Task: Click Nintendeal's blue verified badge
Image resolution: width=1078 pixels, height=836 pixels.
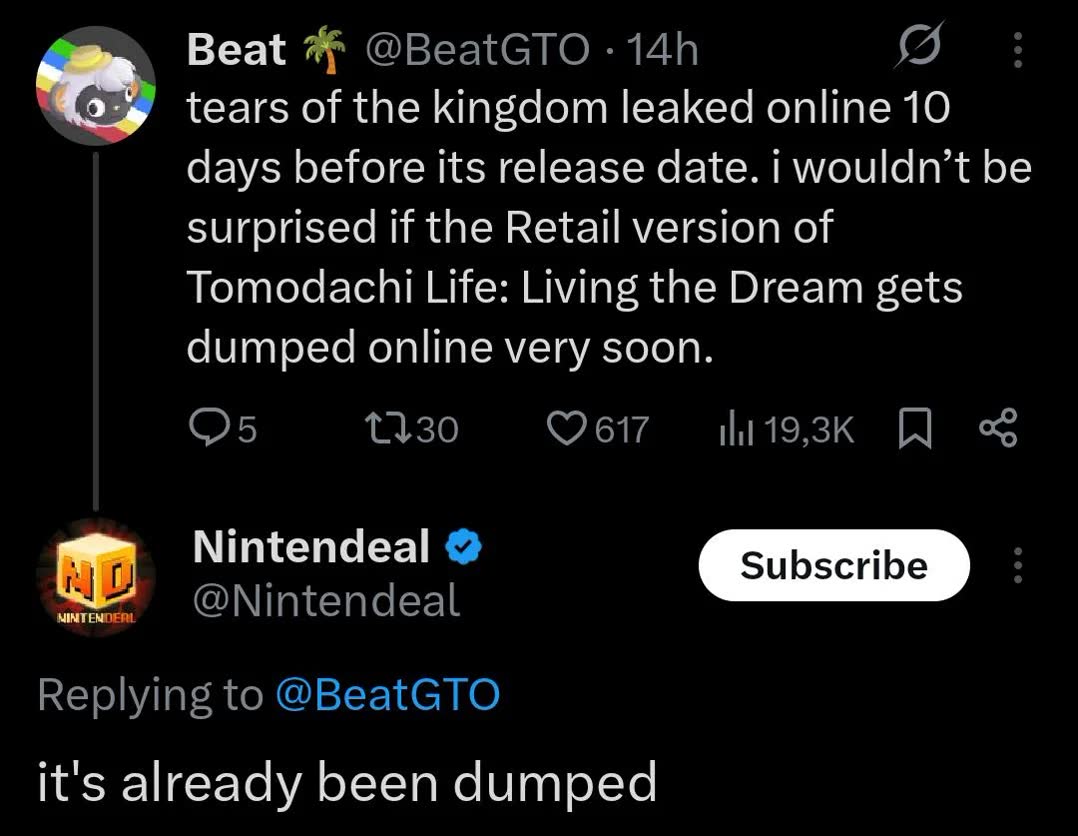Action: click(x=463, y=547)
